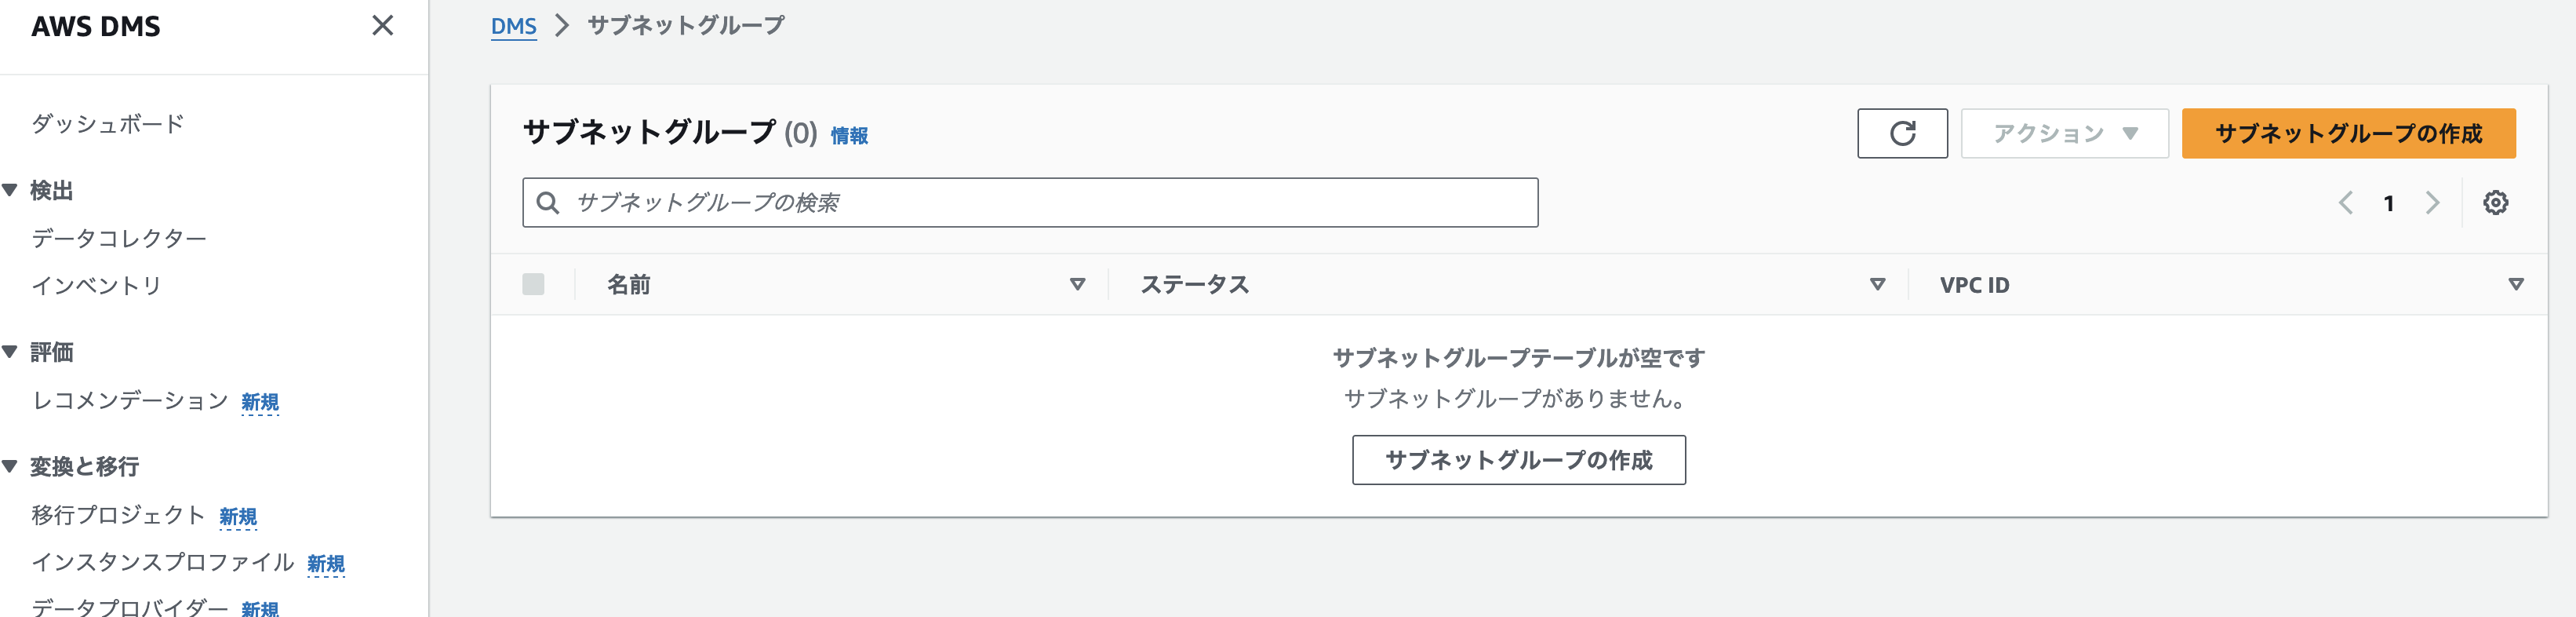This screenshot has width=2576, height=617.
Task: Sort by 名前 column arrow
Action: [x=1077, y=285]
